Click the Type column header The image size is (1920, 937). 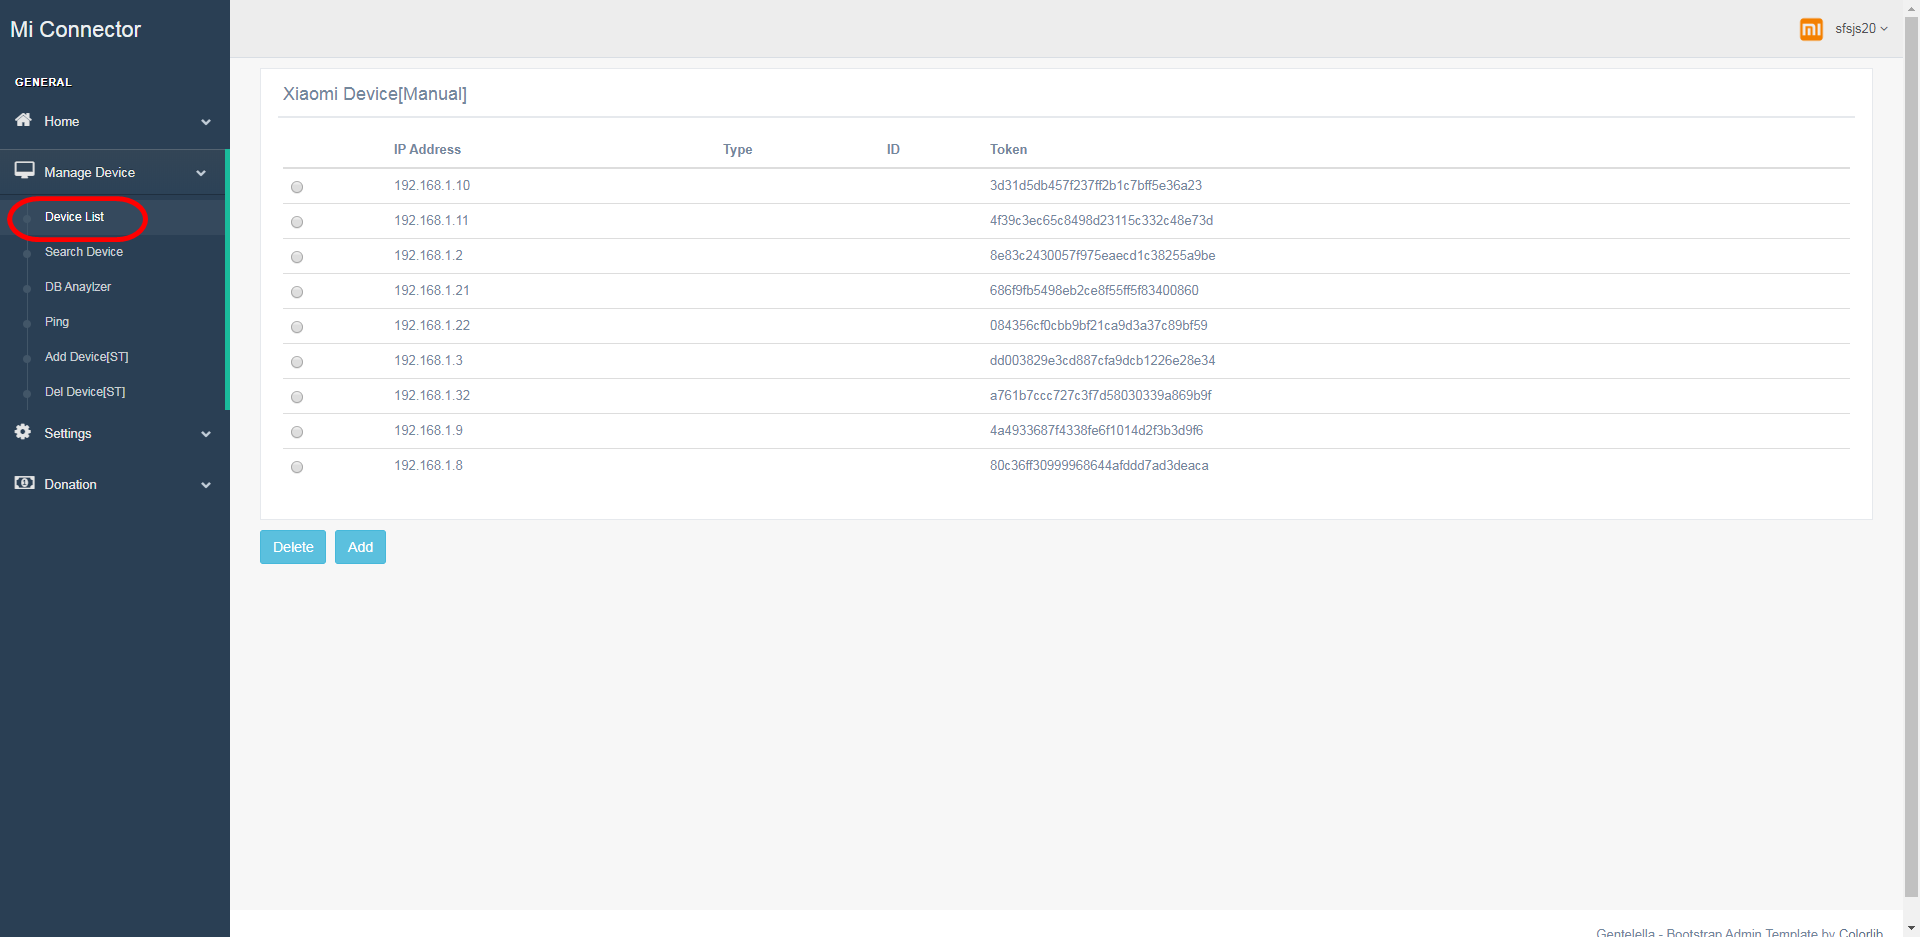738,149
